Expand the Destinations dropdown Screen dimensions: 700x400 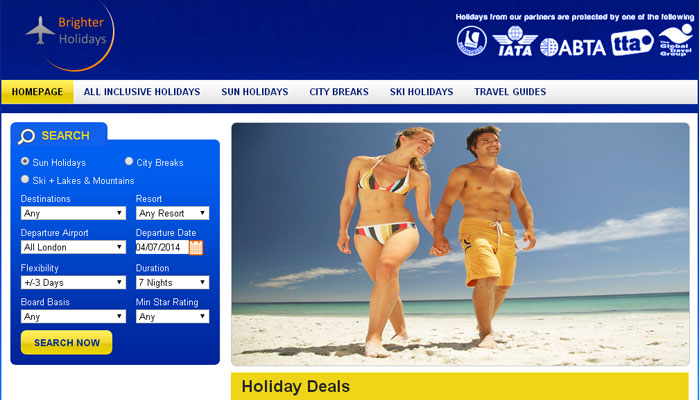click(73, 213)
